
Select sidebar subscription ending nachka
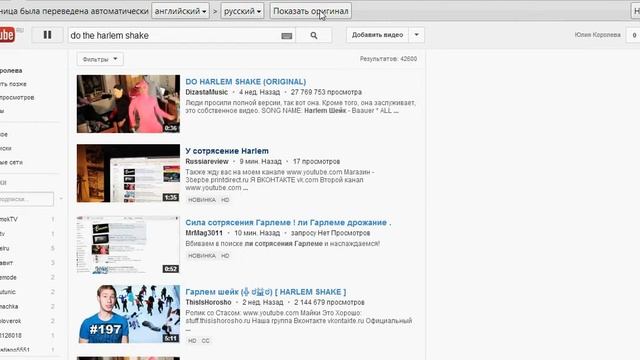pyautogui.click(x=9, y=307)
